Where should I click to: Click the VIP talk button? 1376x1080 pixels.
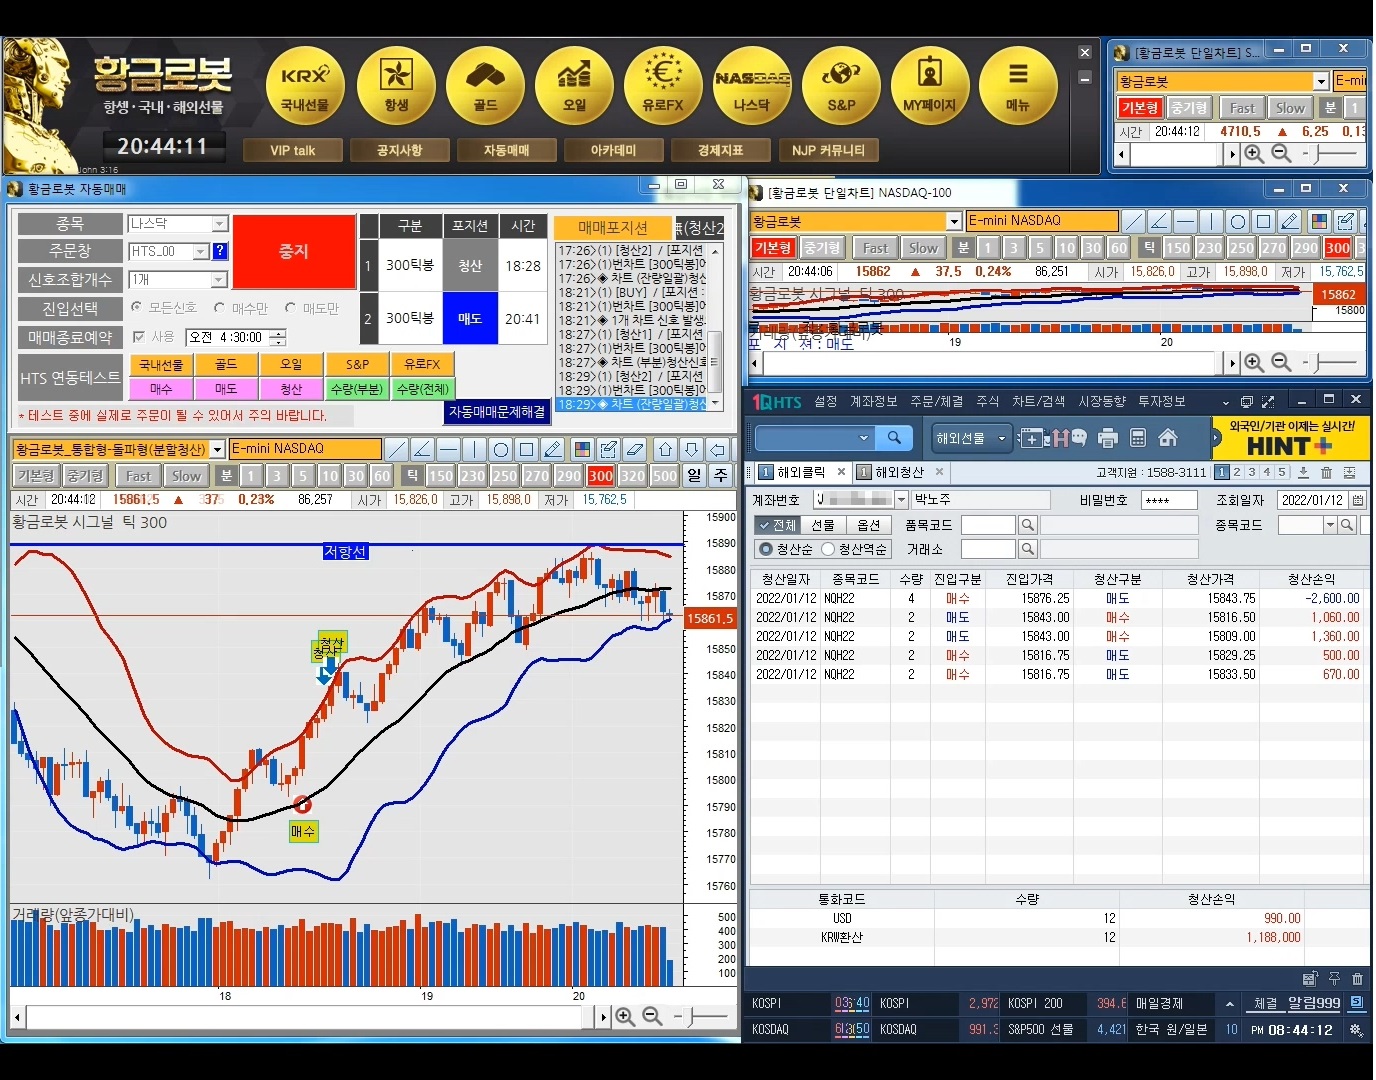(x=293, y=150)
